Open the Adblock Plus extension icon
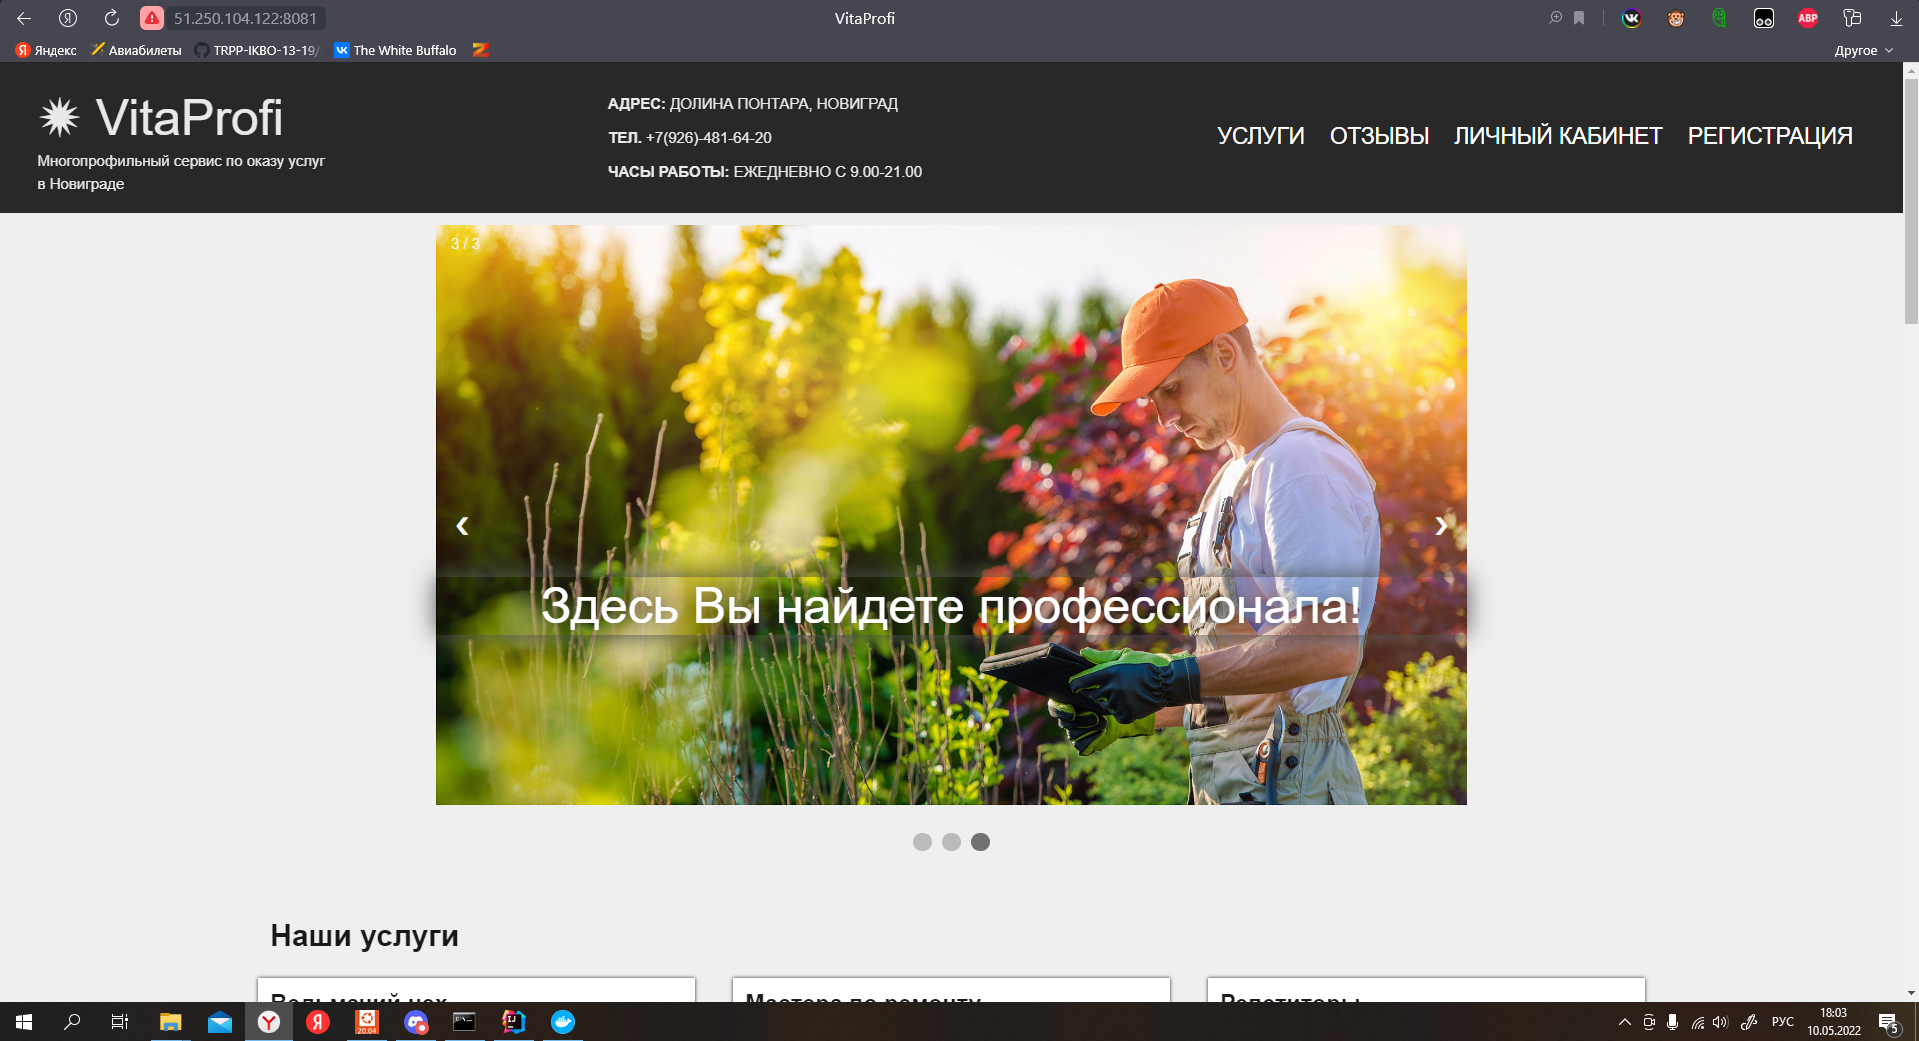This screenshot has height=1041, width=1919. pyautogui.click(x=1809, y=17)
